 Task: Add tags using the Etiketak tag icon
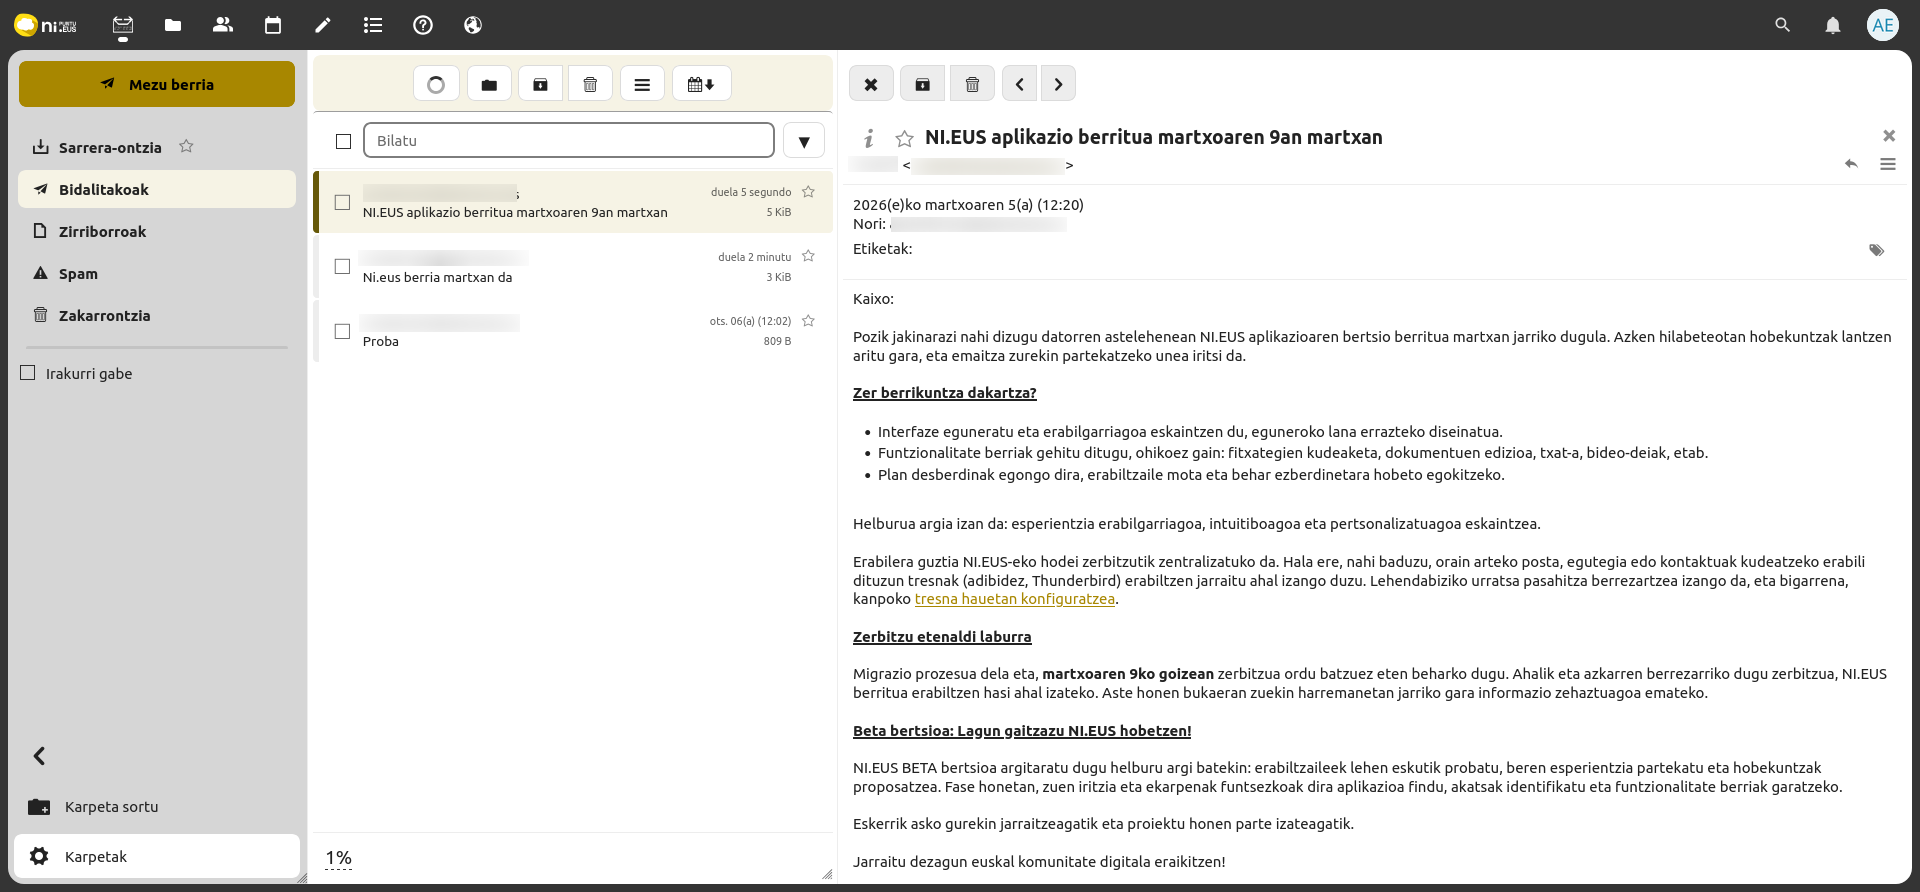pyautogui.click(x=1876, y=250)
